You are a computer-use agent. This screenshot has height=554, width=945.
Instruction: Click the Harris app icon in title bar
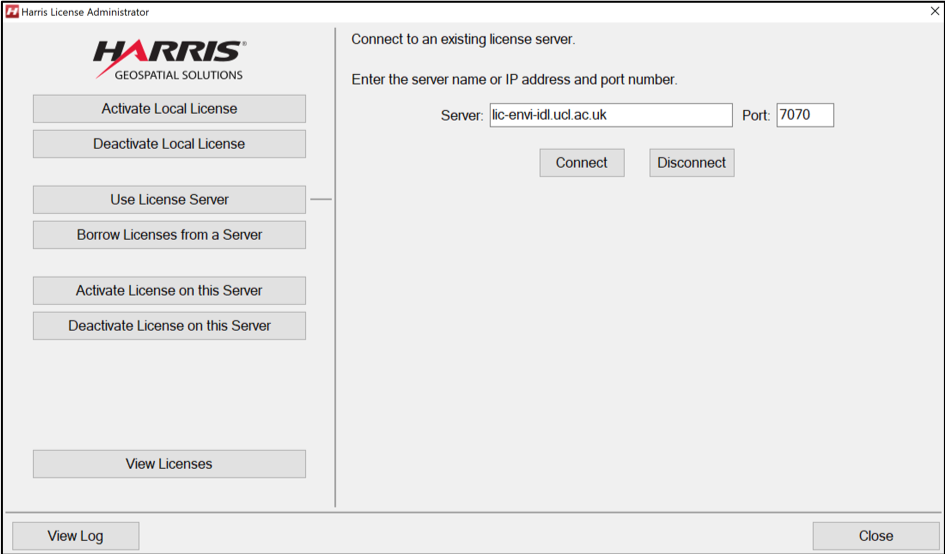[x=12, y=11]
